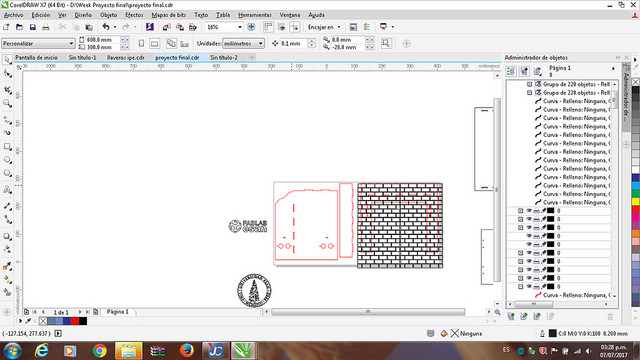
Task: Click the Página 1 page tab
Action: pyautogui.click(x=118, y=312)
